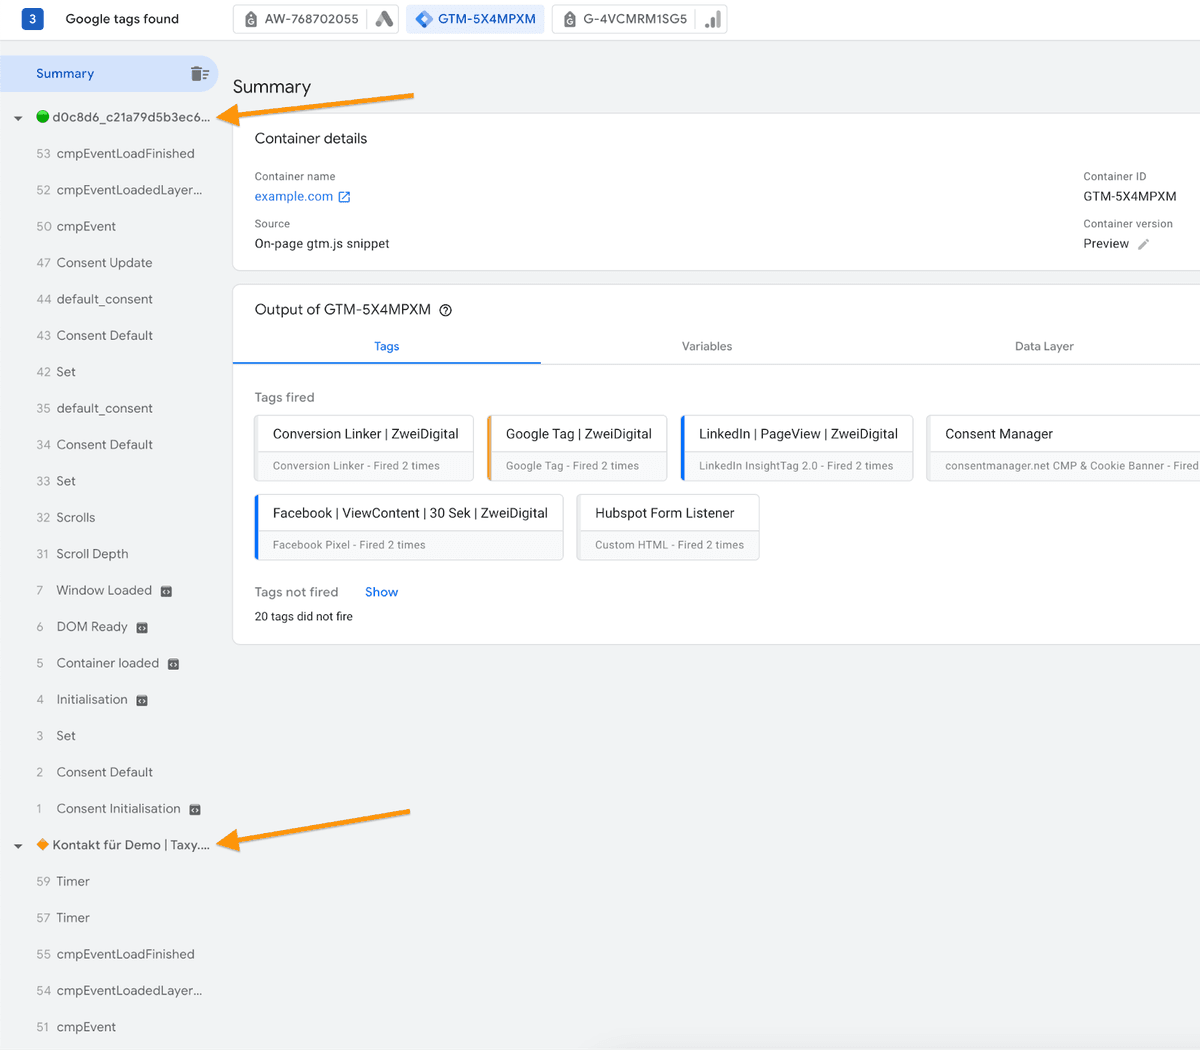Open help tooltip icon beside Output of GTM-5X4MPXM
This screenshot has width=1200, height=1050.
[445, 310]
